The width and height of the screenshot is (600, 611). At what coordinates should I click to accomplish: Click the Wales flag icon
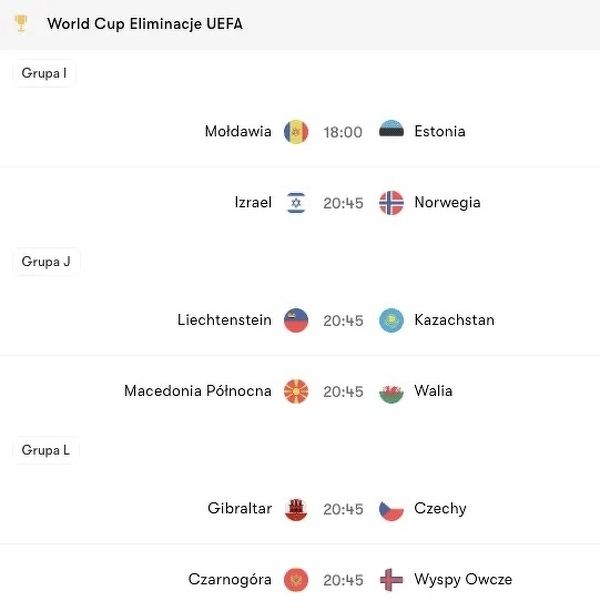point(391,391)
